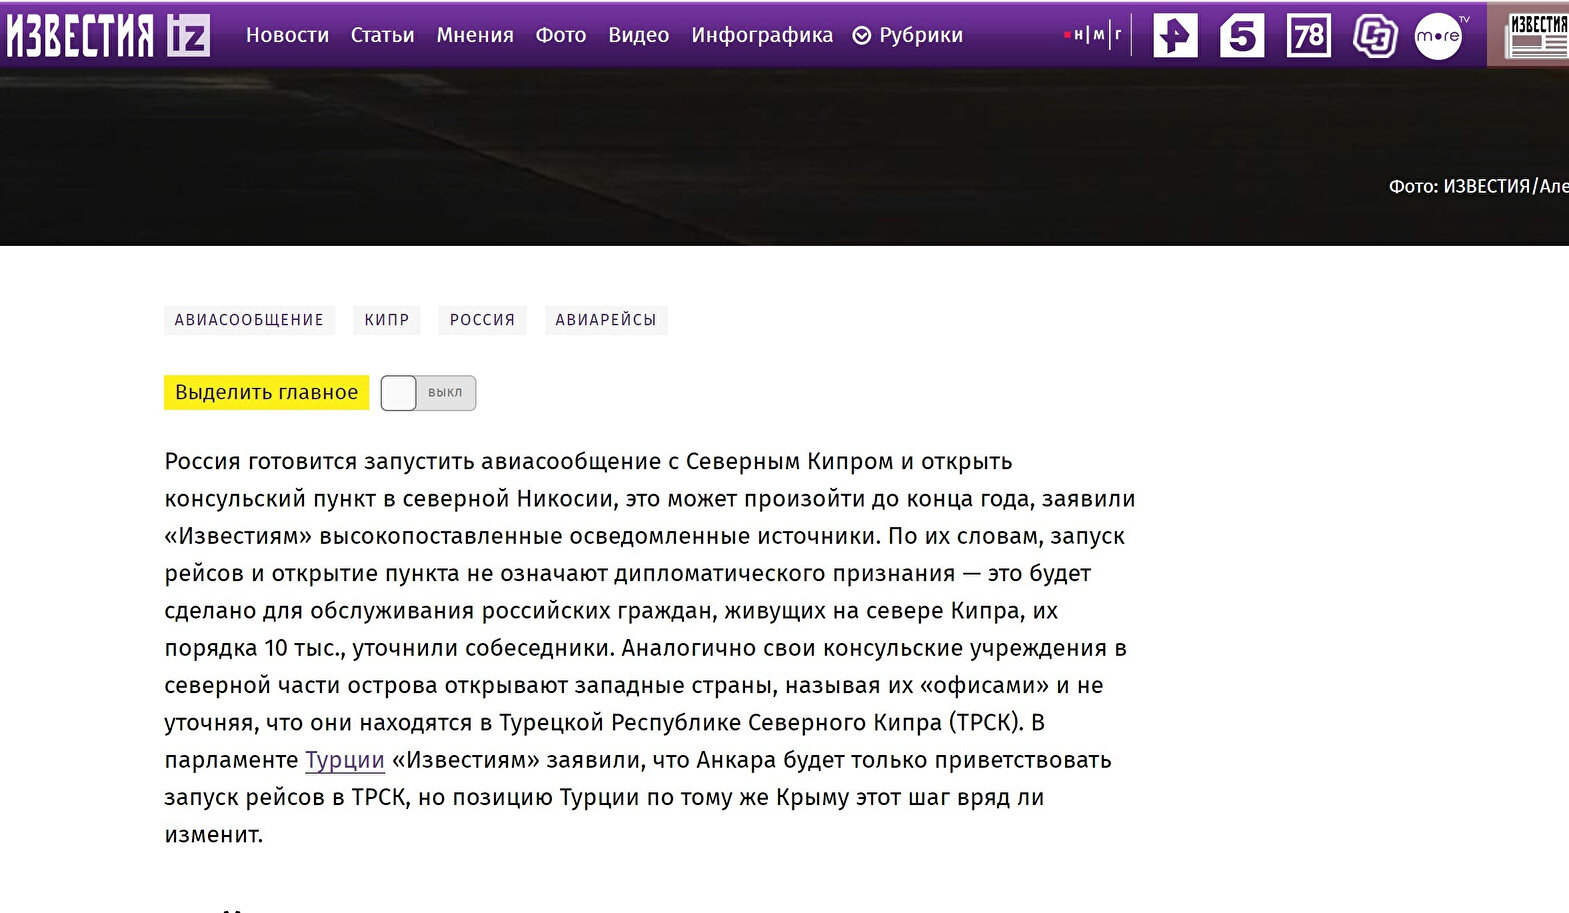Select the Кипр tag

point(387,320)
